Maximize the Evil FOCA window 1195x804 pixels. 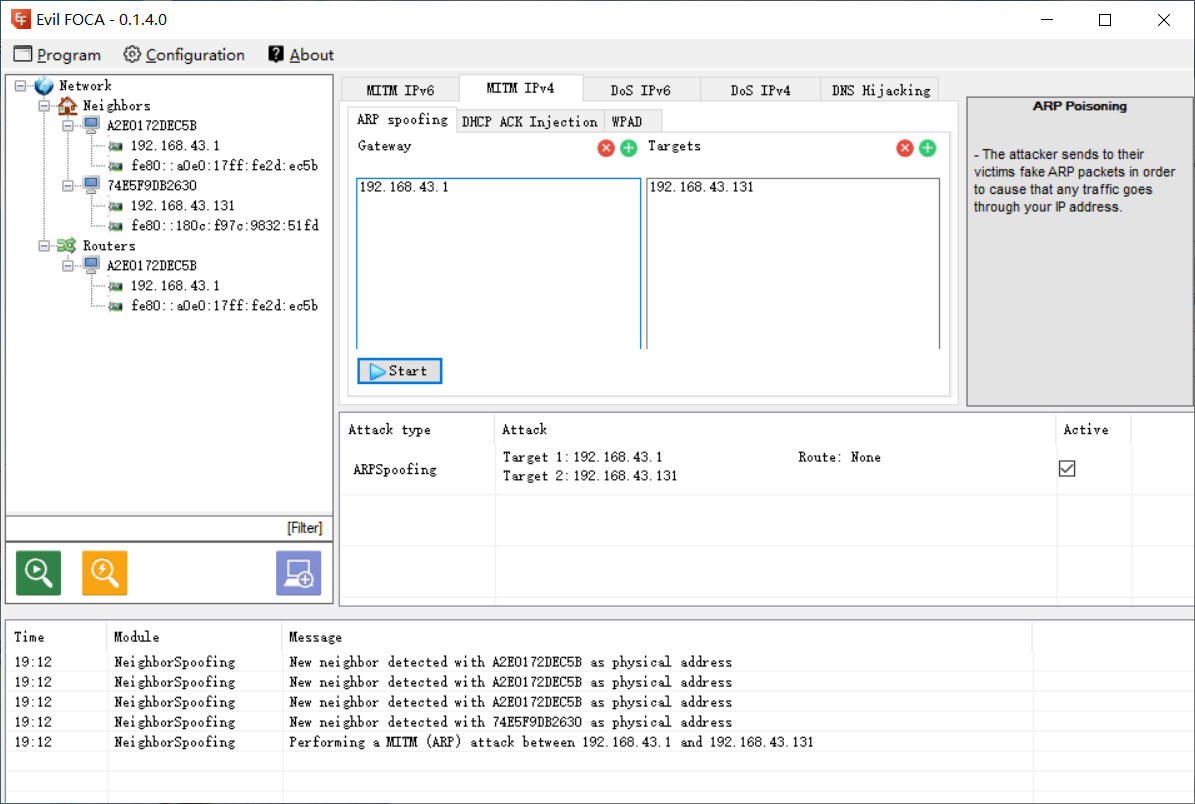[1105, 20]
